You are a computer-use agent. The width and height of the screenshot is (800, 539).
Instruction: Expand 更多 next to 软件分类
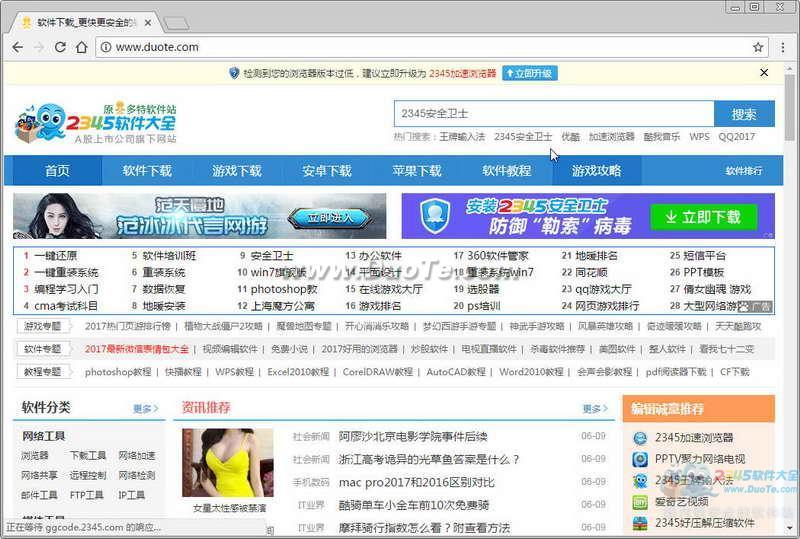(x=145, y=409)
